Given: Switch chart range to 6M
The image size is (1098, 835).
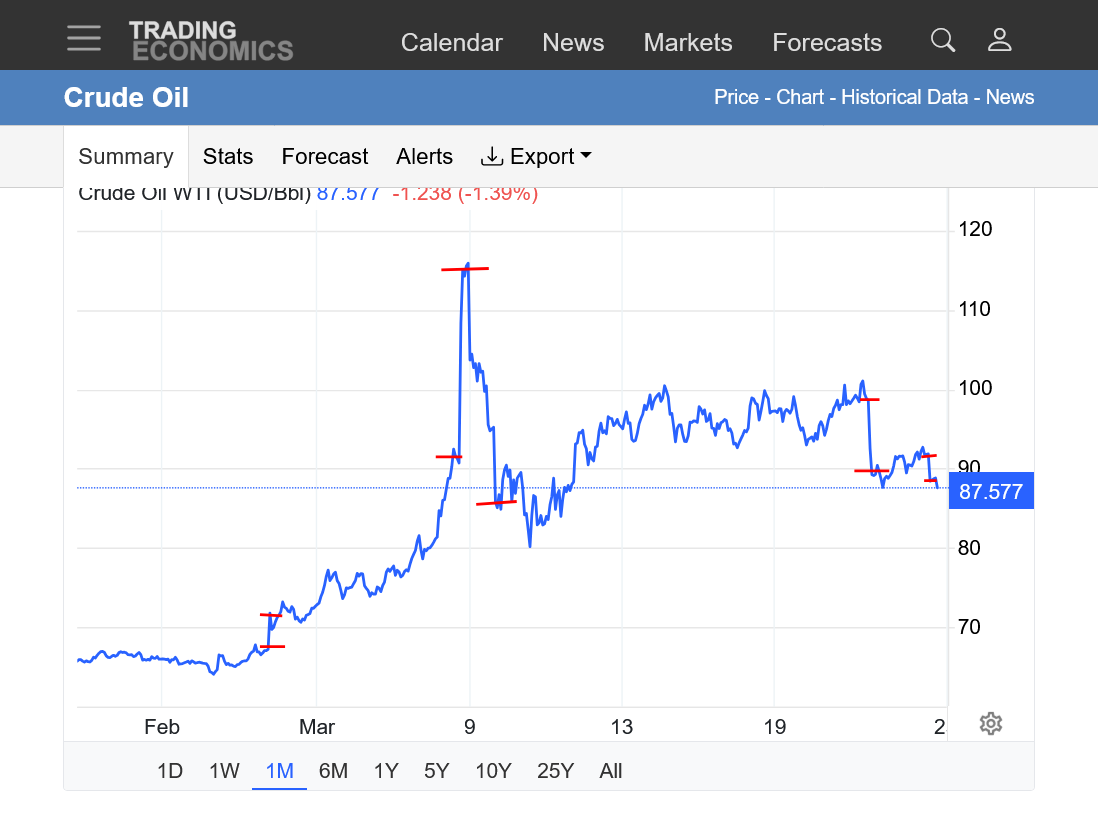Looking at the screenshot, I should [x=333, y=770].
